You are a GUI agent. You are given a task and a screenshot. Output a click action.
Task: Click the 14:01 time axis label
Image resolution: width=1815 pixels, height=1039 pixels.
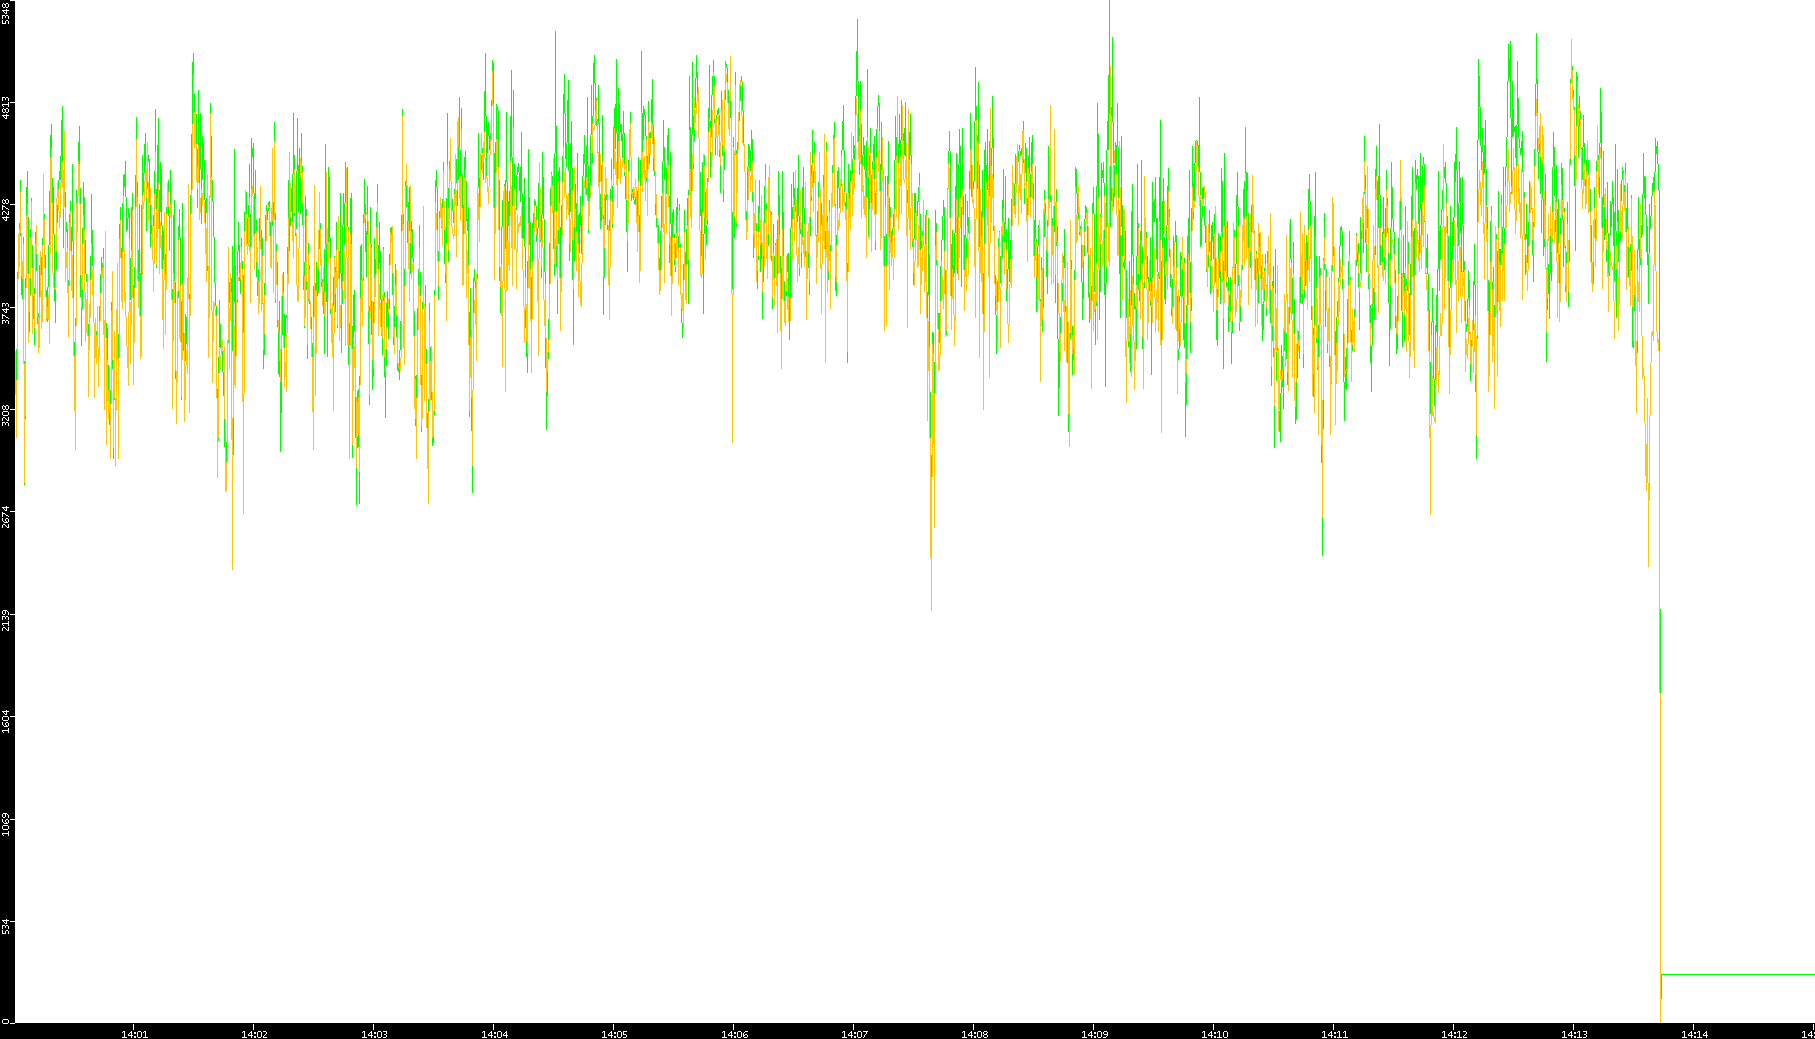pyautogui.click(x=134, y=1034)
